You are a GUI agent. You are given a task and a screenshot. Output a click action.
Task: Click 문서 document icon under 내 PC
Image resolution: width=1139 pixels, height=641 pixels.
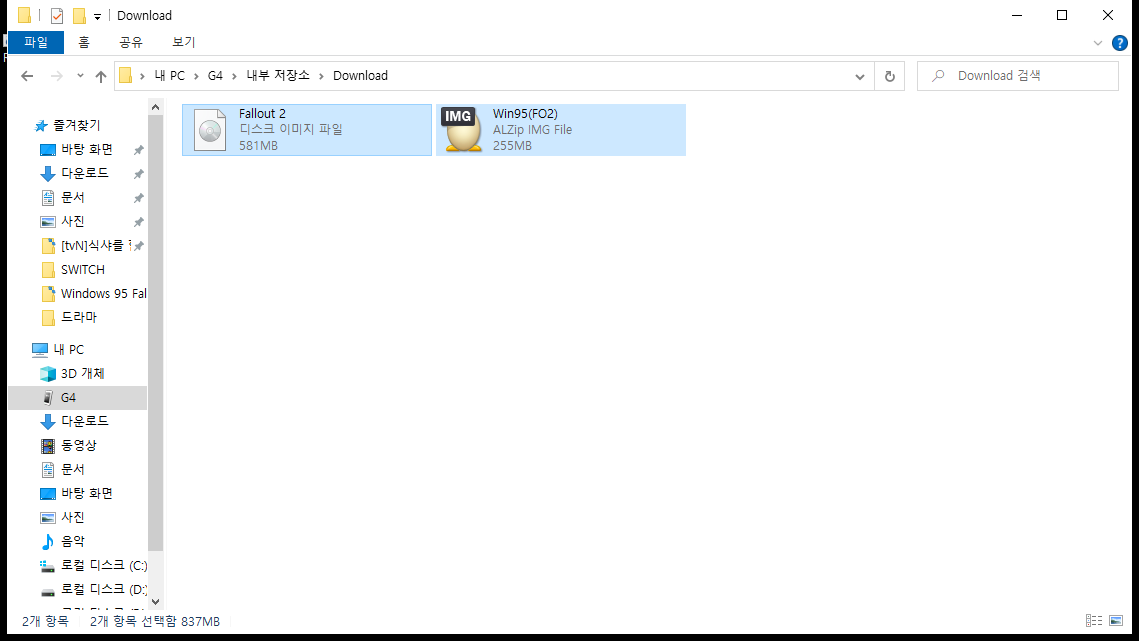click(x=48, y=469)
